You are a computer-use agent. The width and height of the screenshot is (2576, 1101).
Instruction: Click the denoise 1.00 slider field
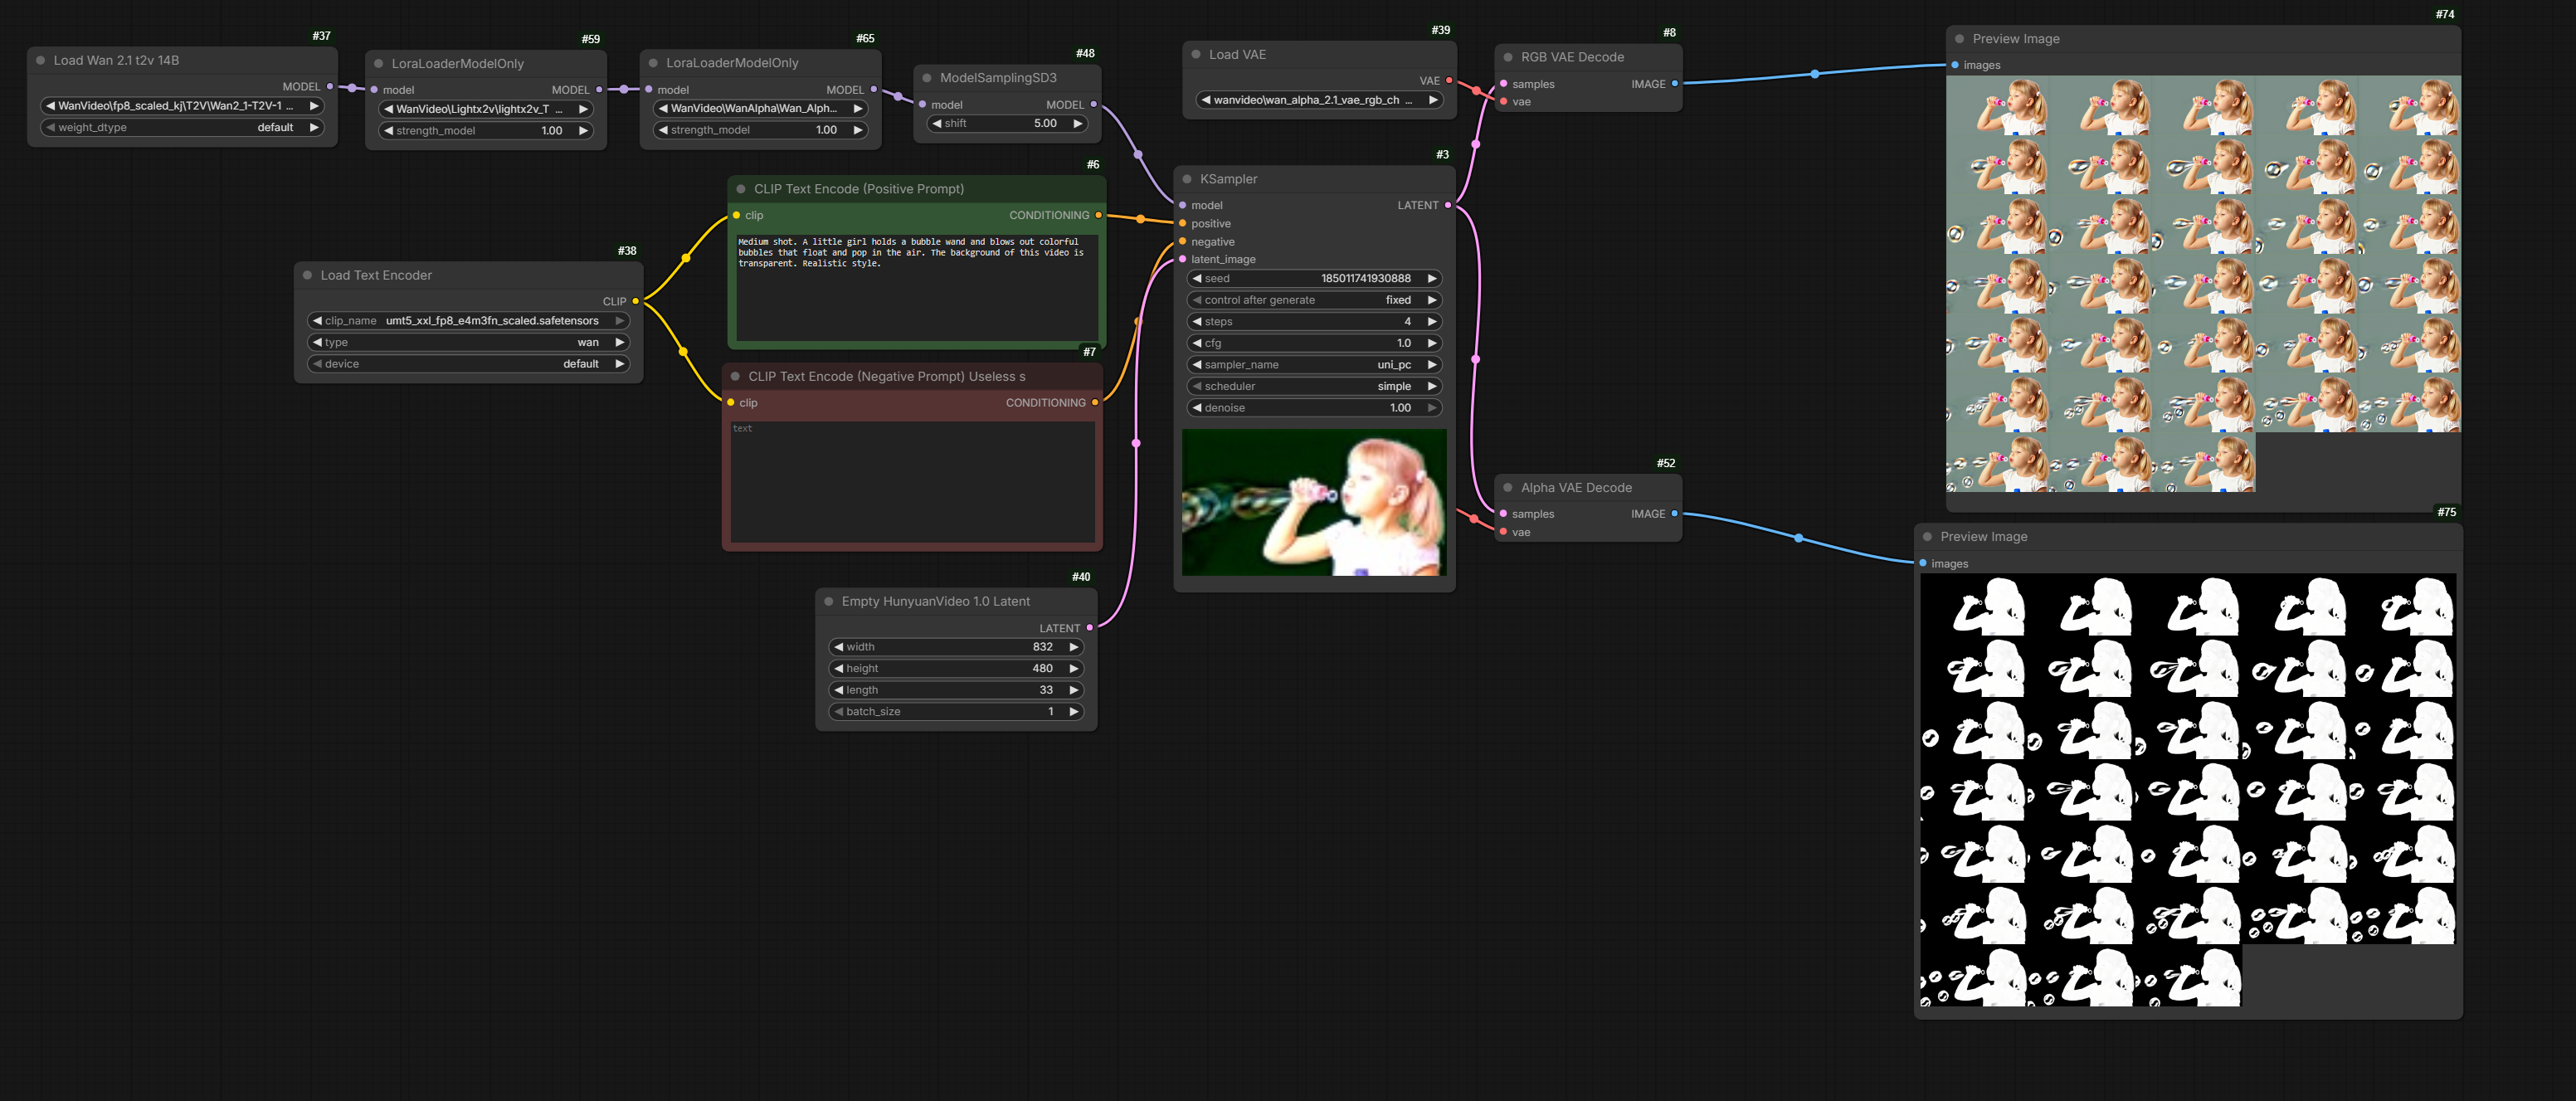pos(1313,408)
